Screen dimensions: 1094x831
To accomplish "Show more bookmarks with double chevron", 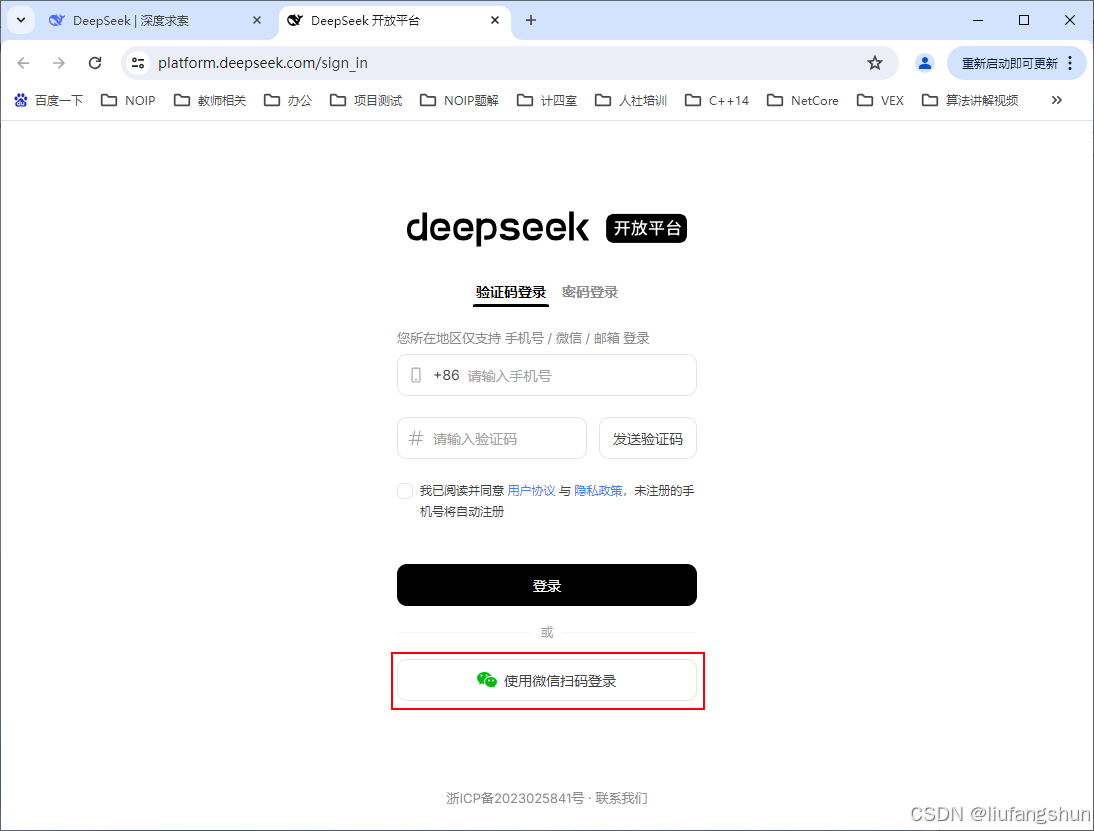I will coord(1056,100).
